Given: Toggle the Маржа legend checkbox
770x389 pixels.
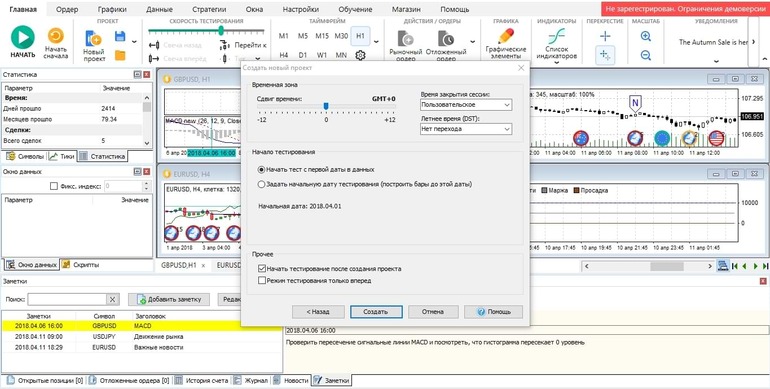Looking at the screenshot, I should (545, 190).
